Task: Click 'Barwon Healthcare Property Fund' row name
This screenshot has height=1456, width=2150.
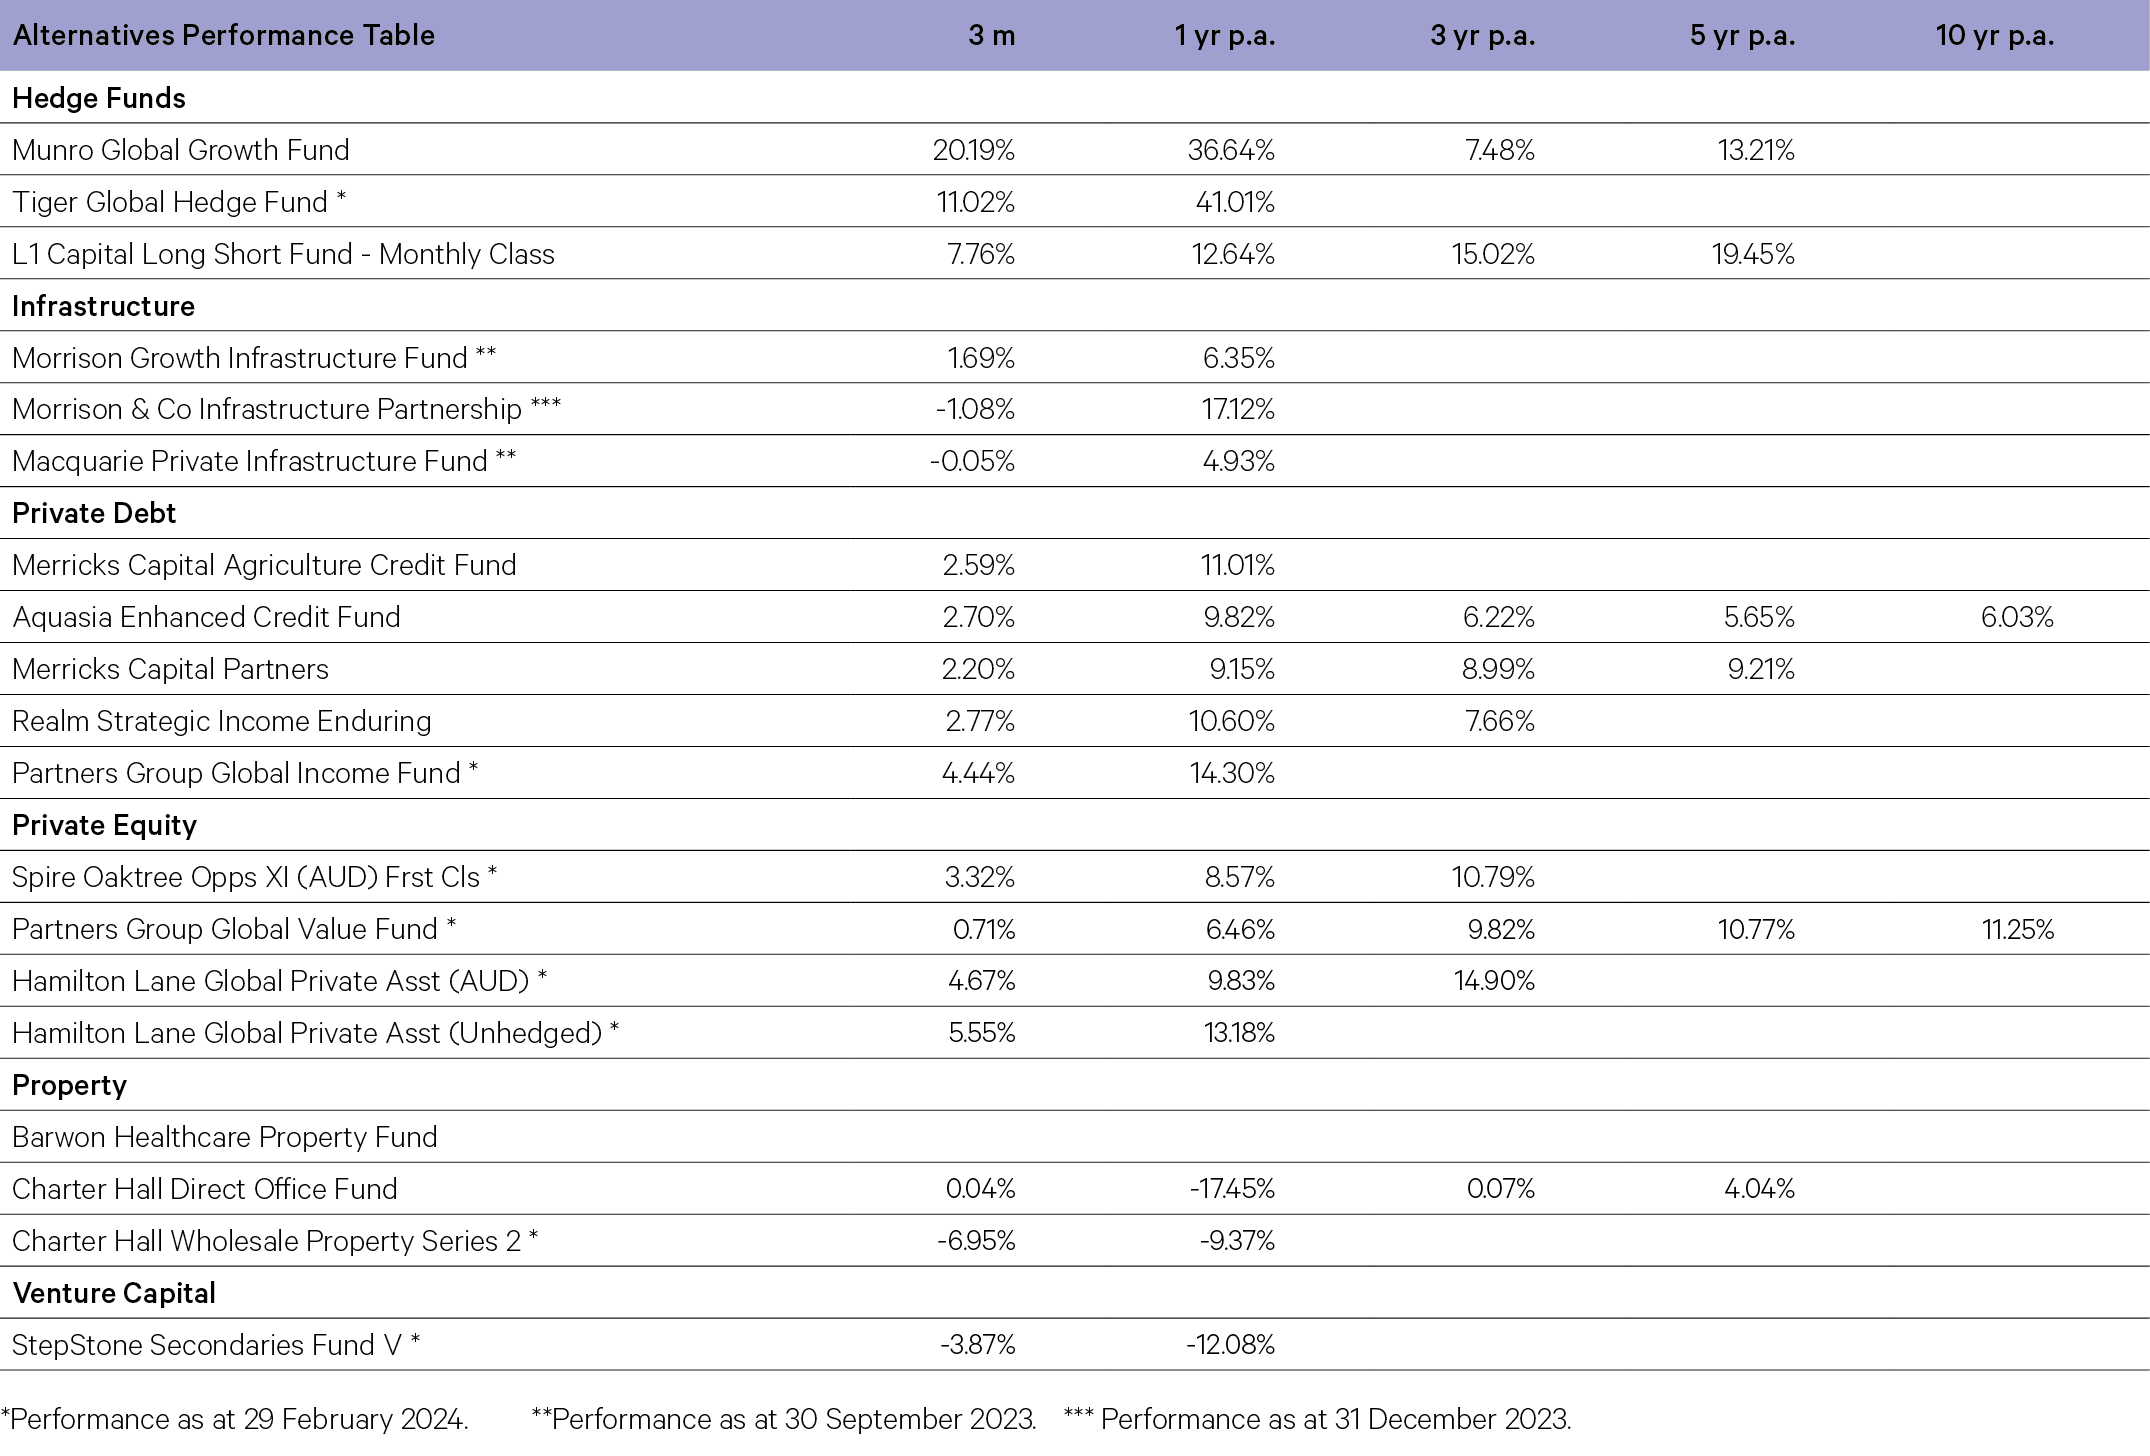Action: click(x=225, y=1137)
